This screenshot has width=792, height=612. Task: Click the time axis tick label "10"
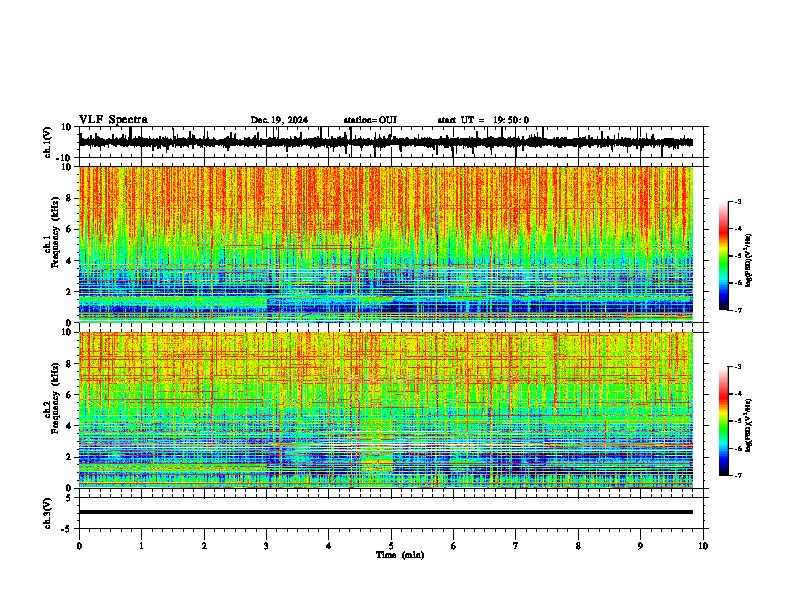[703, 546]
